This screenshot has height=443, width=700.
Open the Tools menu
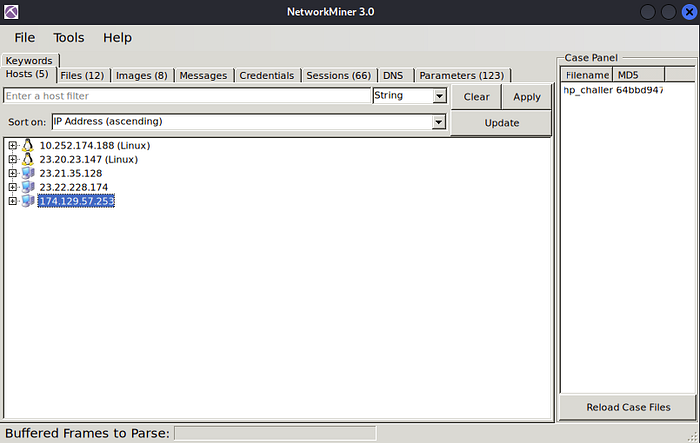pos(69,38)
